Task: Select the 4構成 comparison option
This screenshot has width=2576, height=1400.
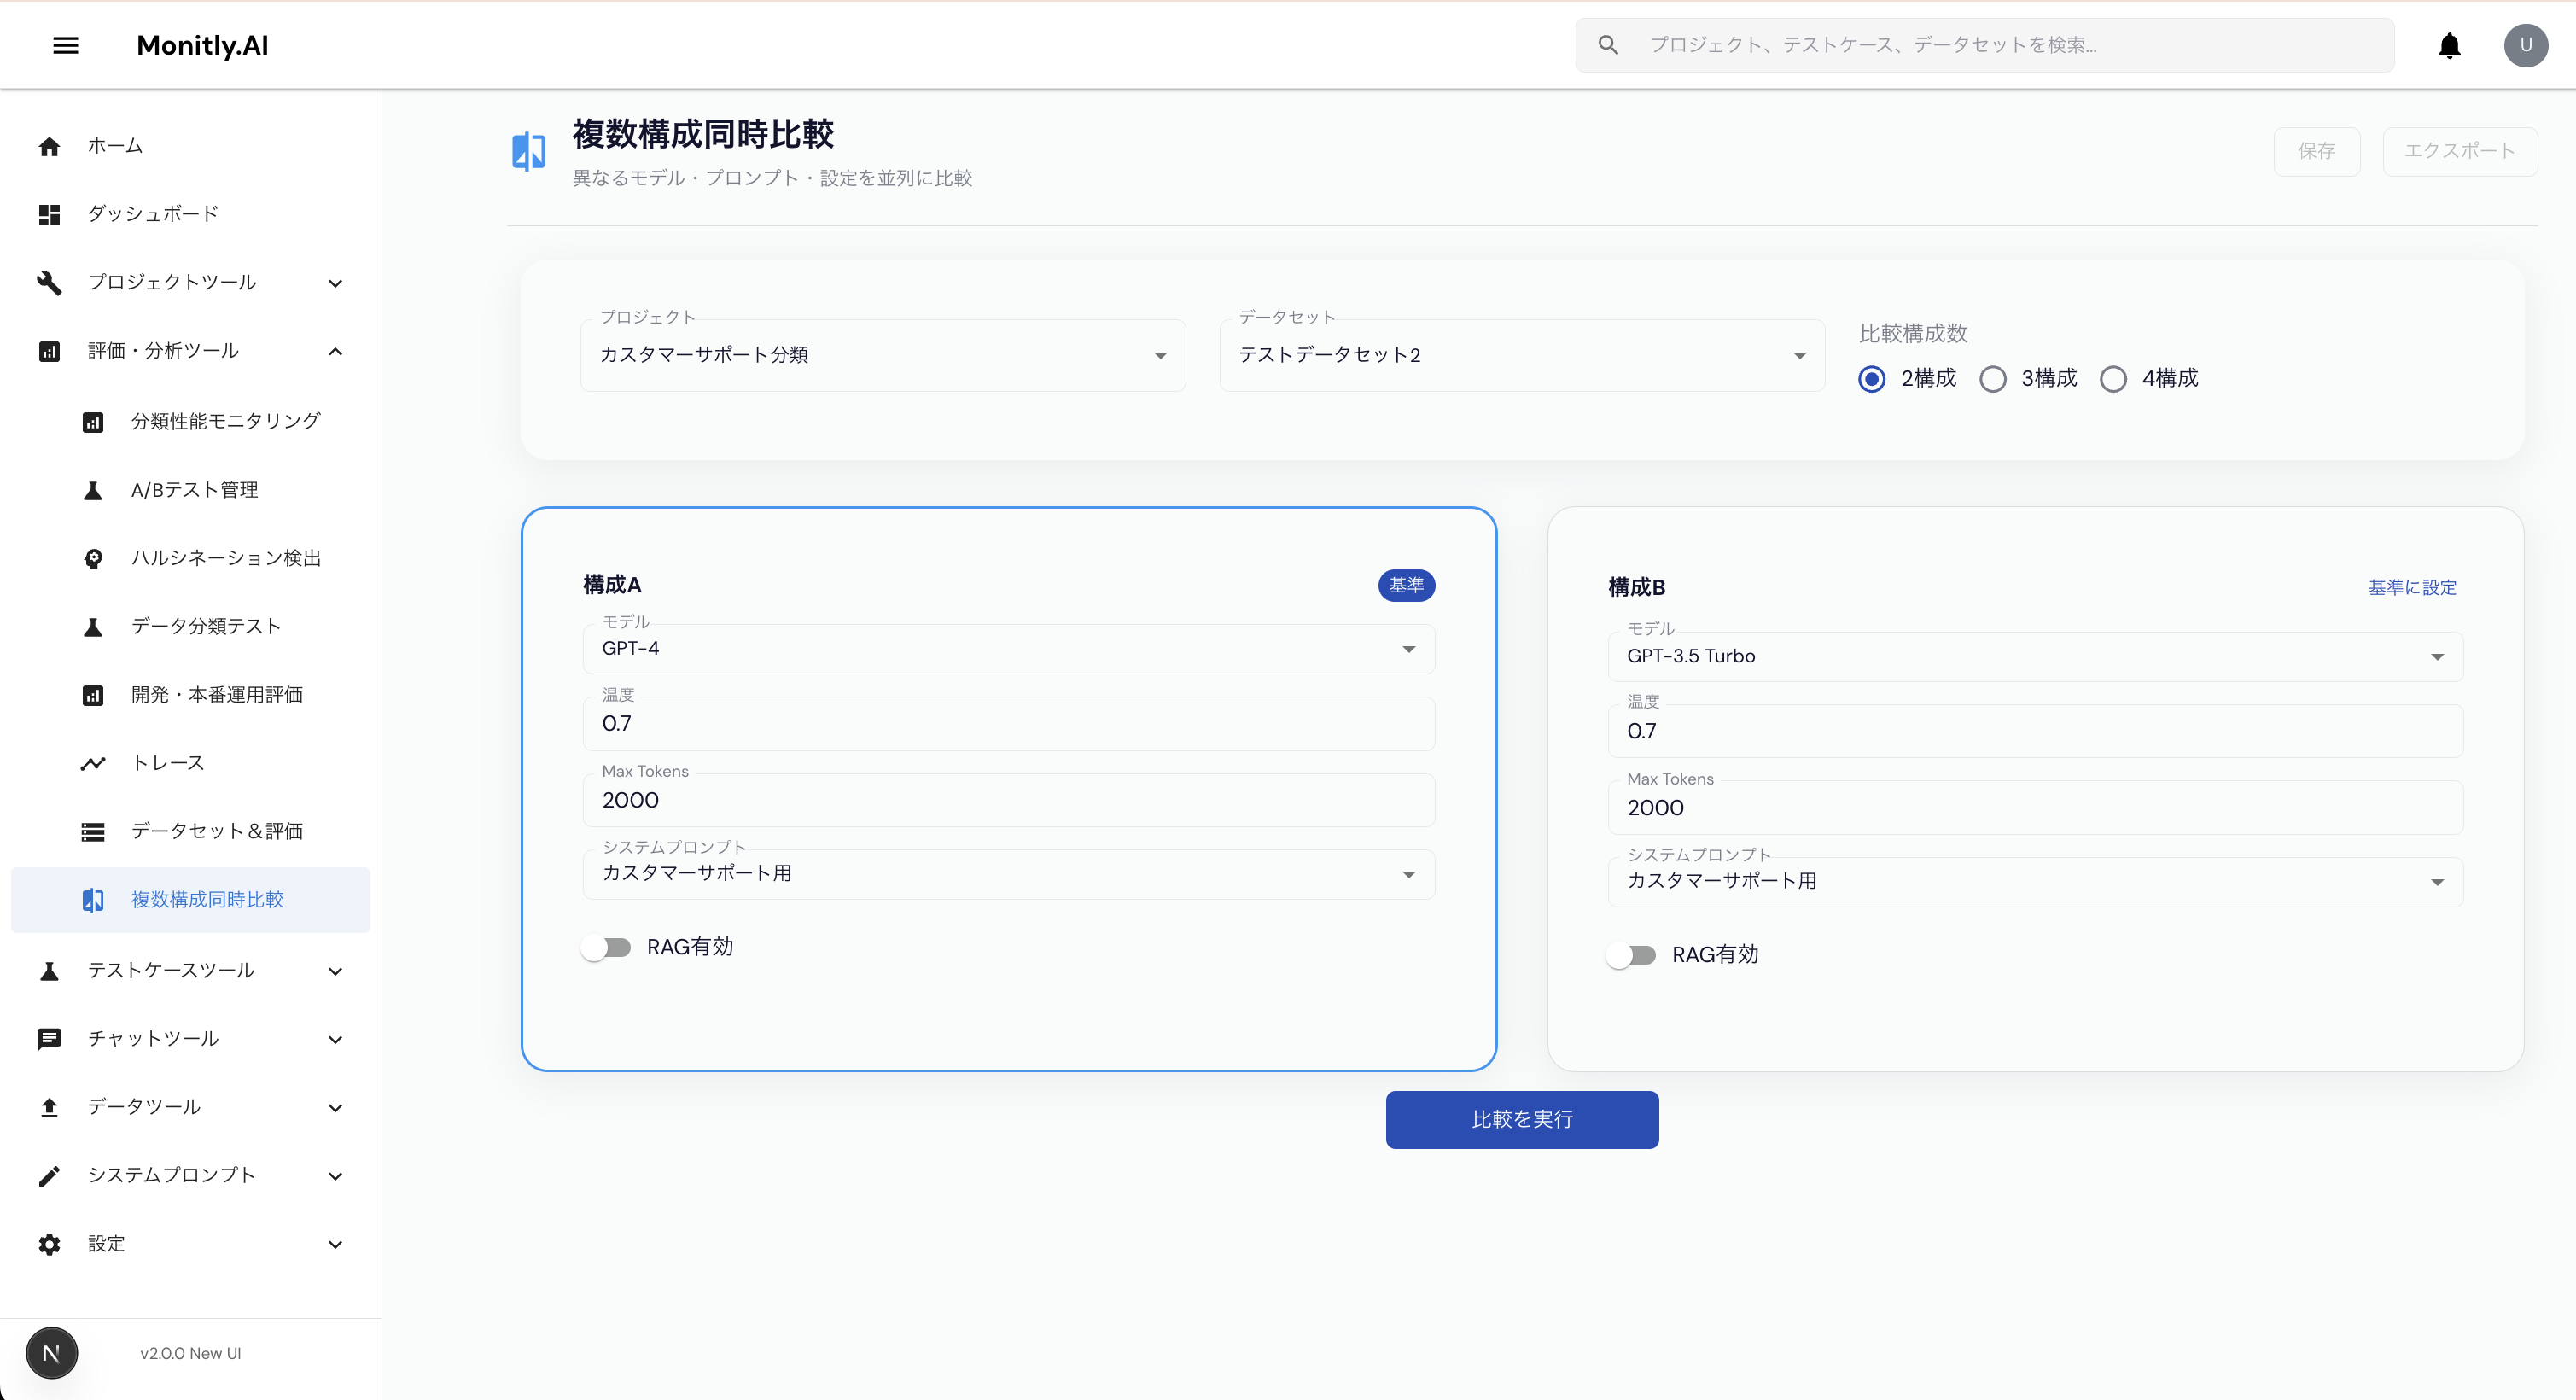Action: coord(2113,378)
